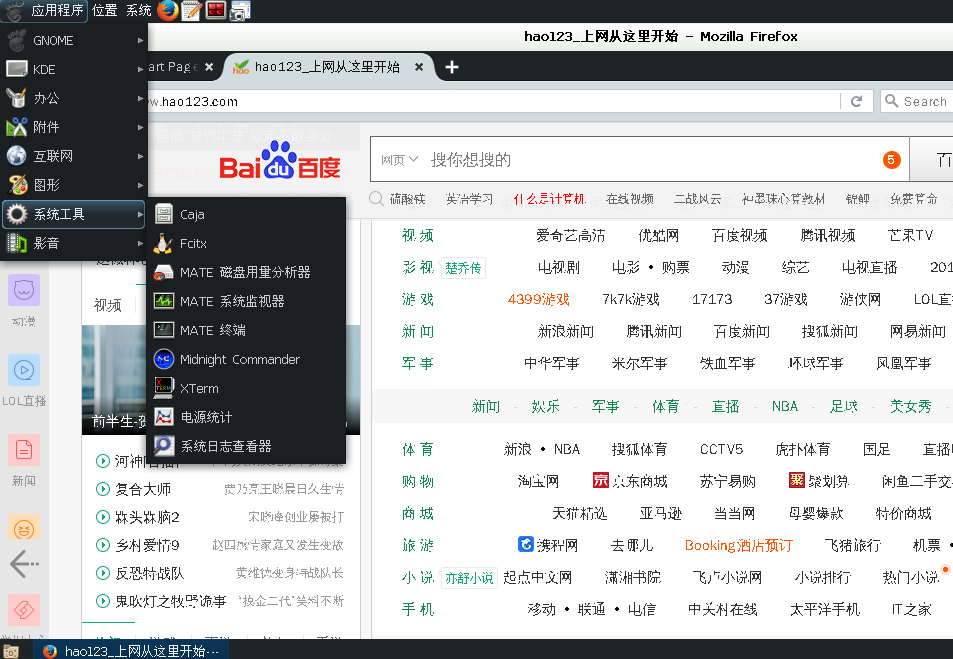Click the Baidu logo
Viewport: 953px width, 659px height.
point(280,160)
